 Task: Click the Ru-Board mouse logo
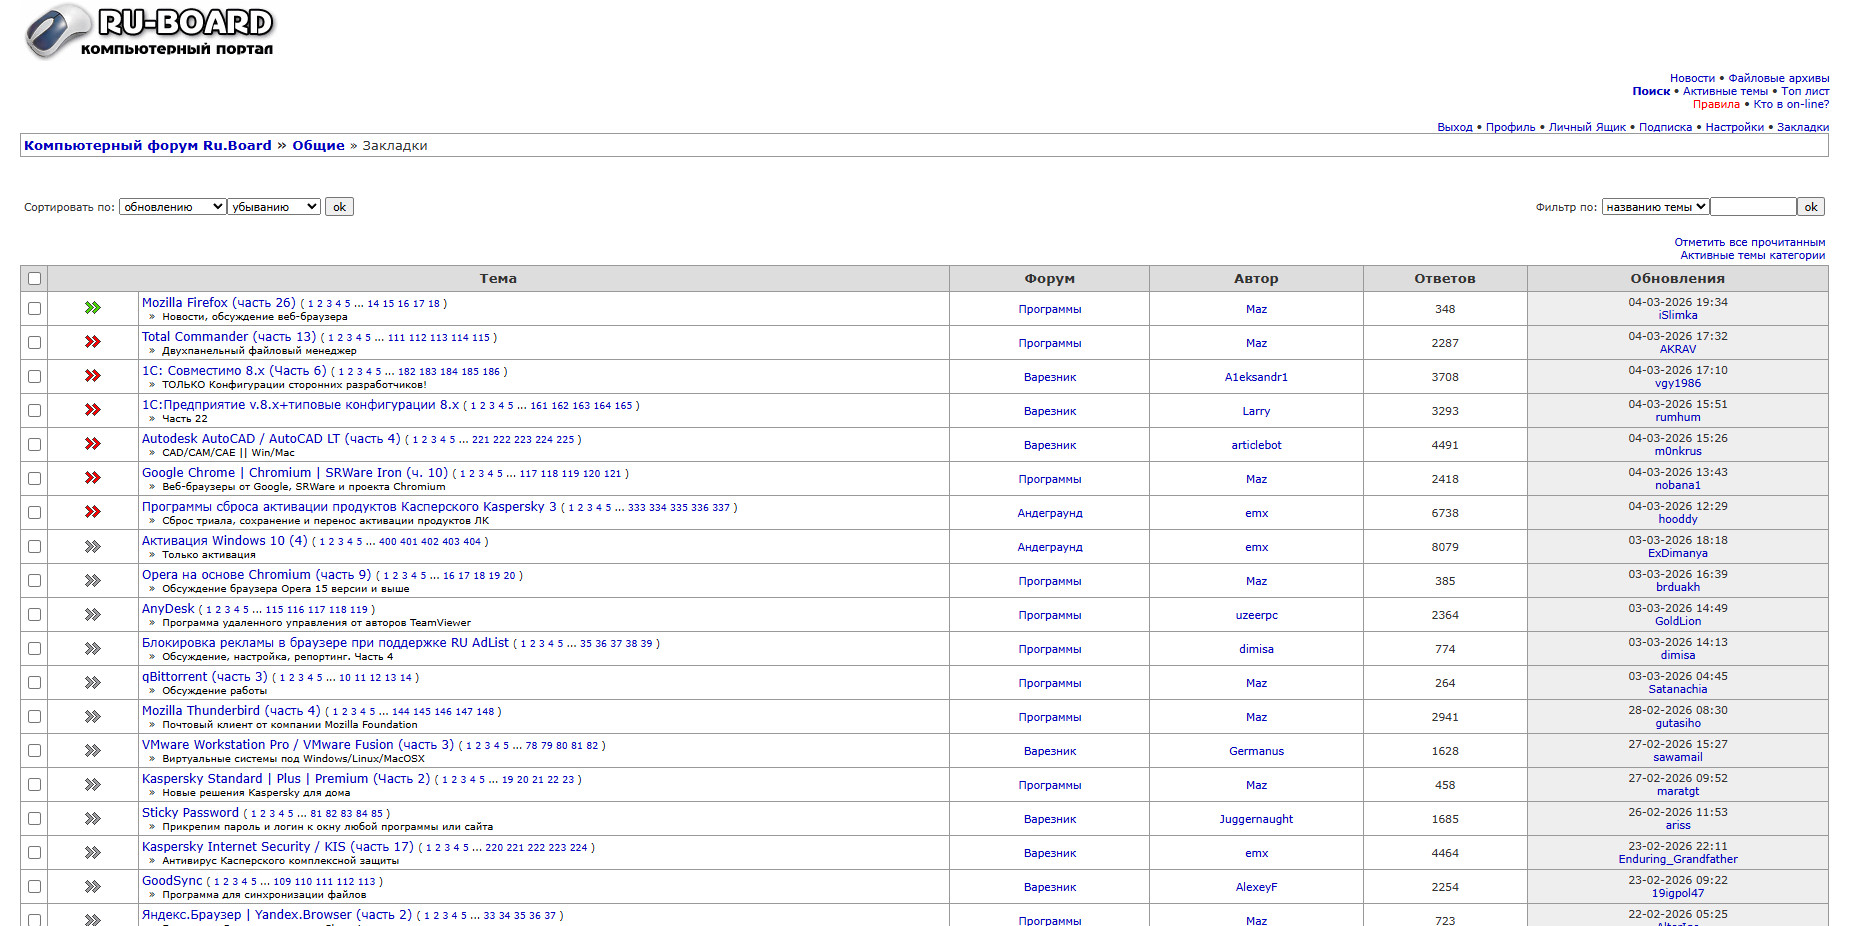[150, 30]
